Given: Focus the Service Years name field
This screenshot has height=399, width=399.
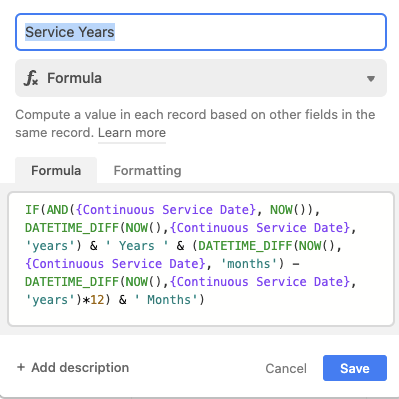Looking at the screenshot, I should click(201, 32).
